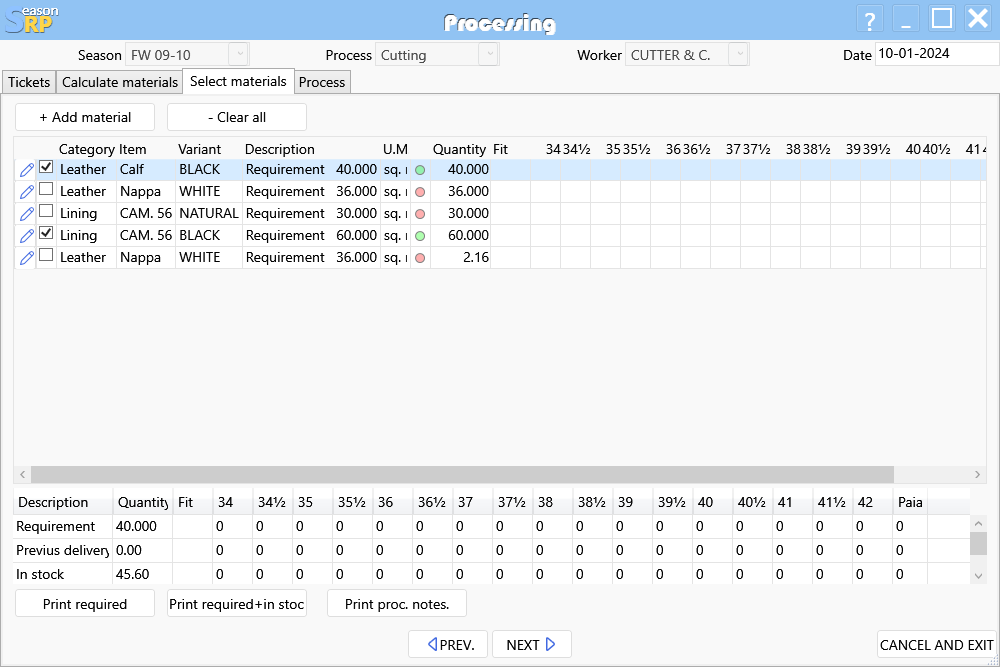The height and width of the screenshot is (667, 1000).
Task: Switch to the Tickets tab
Action: (29, 82)
